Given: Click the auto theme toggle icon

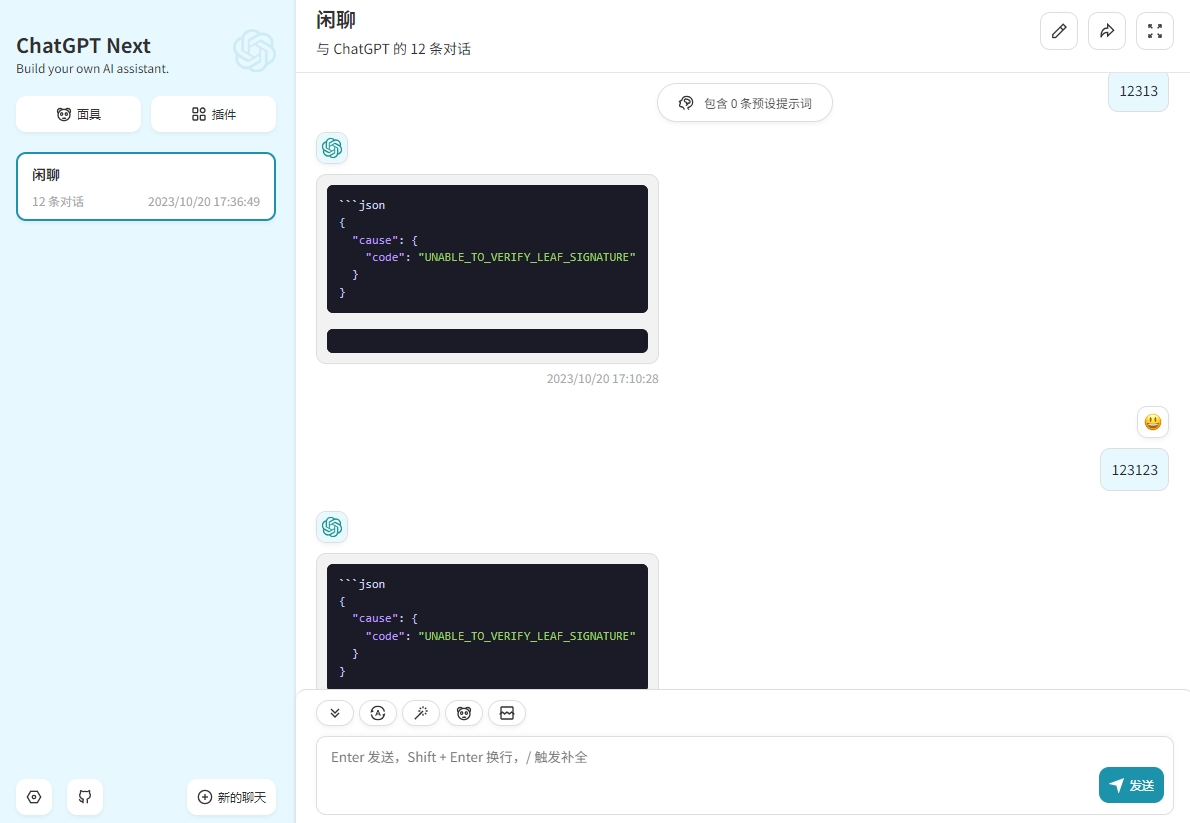Looking at the screenshot, I should [x=378, y=713].
